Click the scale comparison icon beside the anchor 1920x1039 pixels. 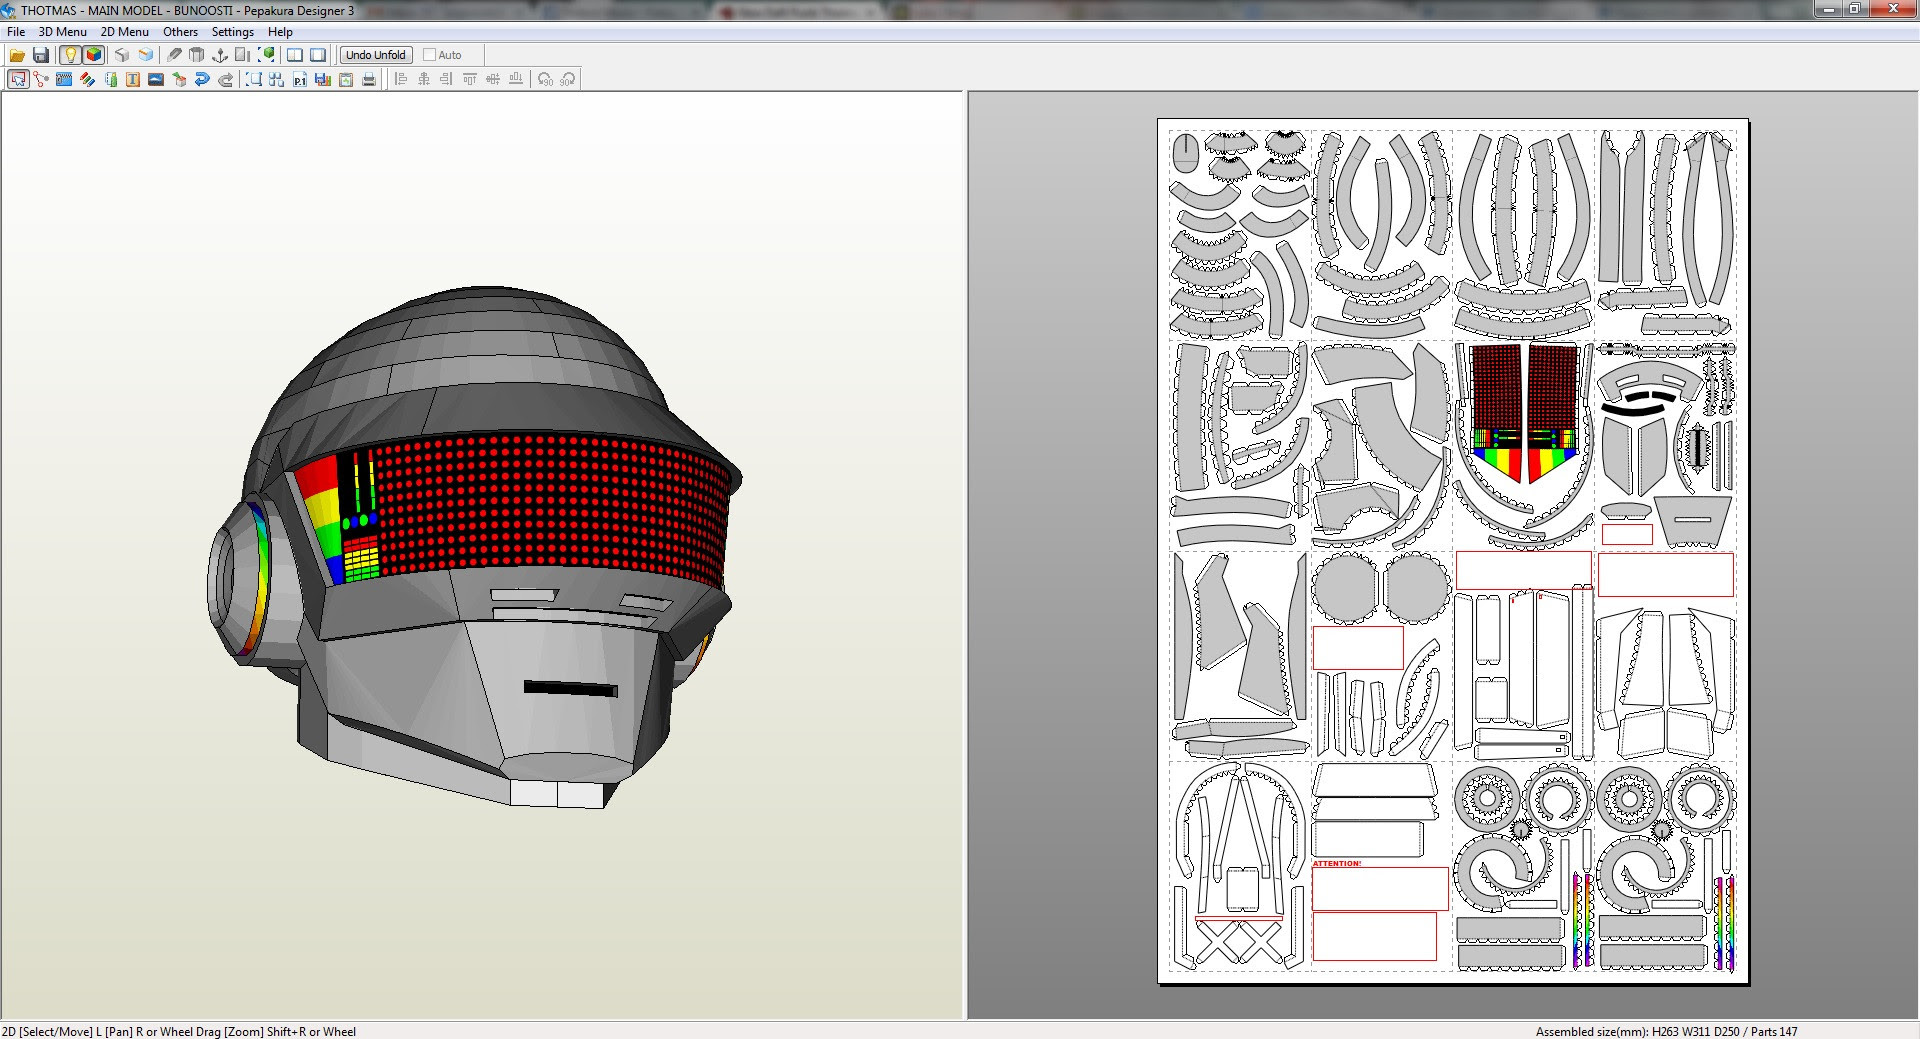coord(243,55)
